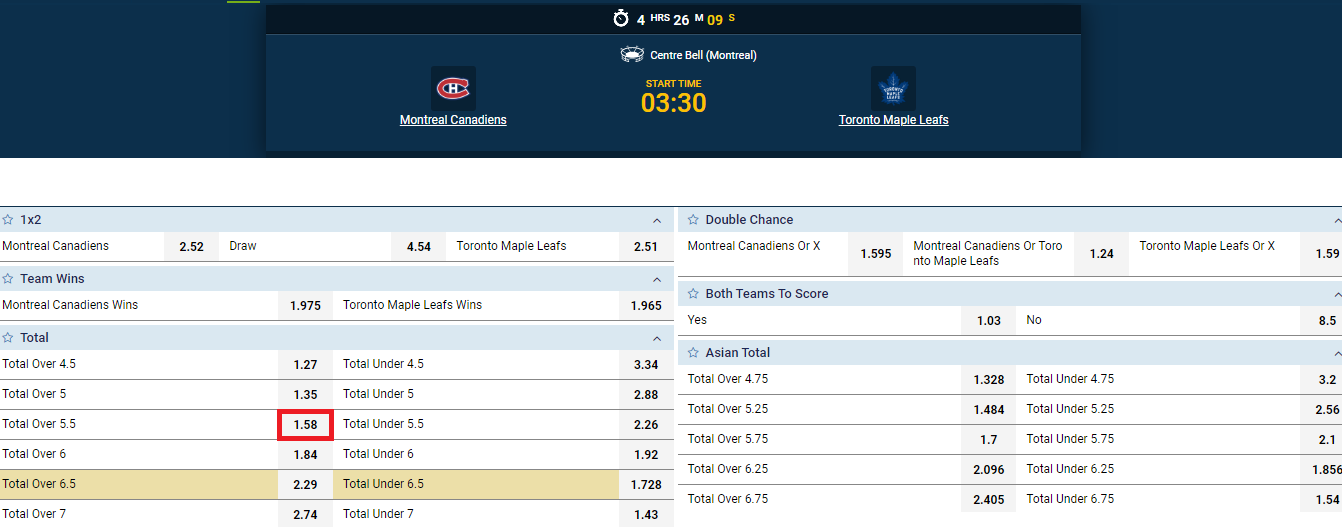Select Total Over 5.5 odds 1.58
The width and height of the screenshot is (1342, 527).
click(x=306, y=425)
